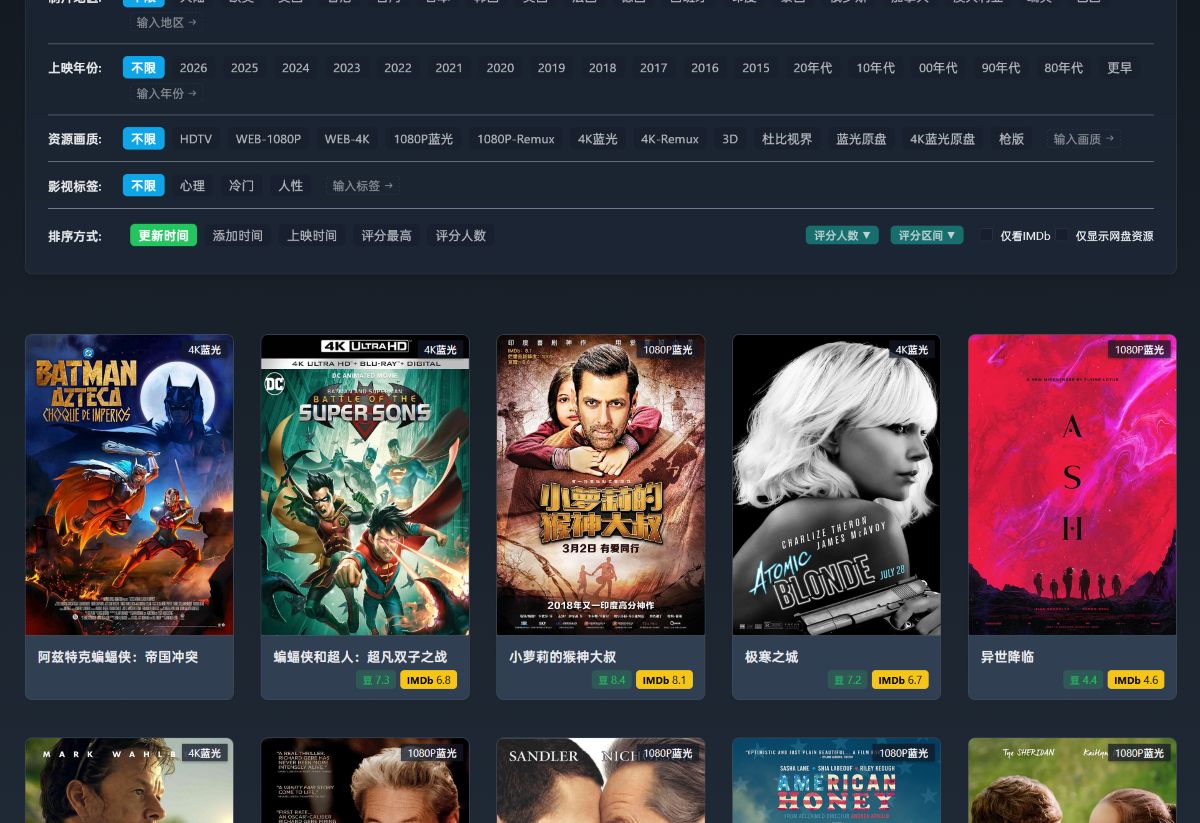This screenshot has width=1200, height=823.
Task: Click the Douban 8.4 rating badge
Action: point(611,680)
